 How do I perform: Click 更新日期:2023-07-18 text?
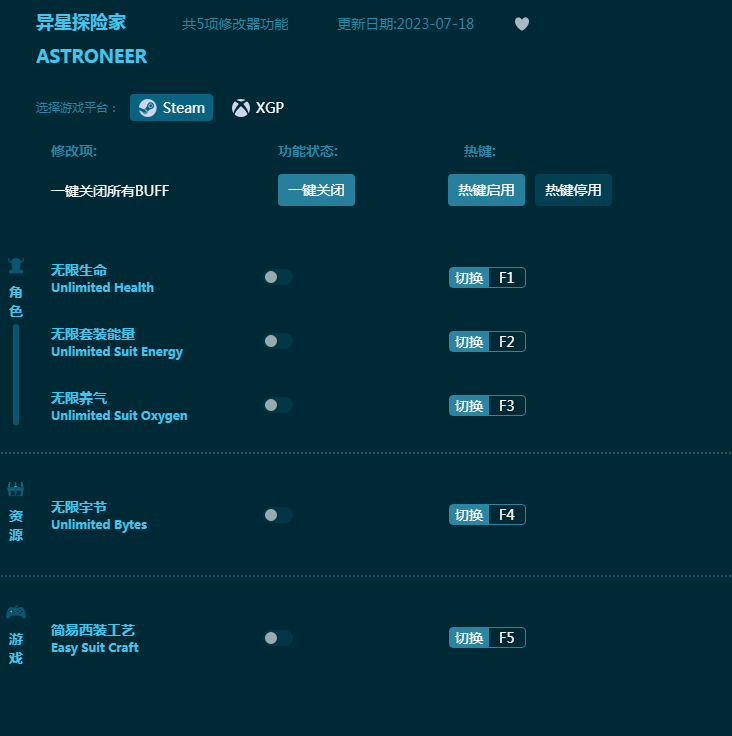[406, 24]
